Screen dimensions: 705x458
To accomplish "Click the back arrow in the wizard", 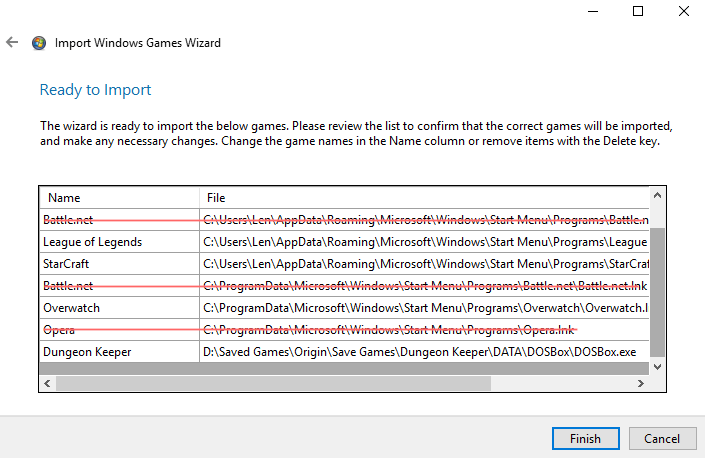I will coord(12,43).
